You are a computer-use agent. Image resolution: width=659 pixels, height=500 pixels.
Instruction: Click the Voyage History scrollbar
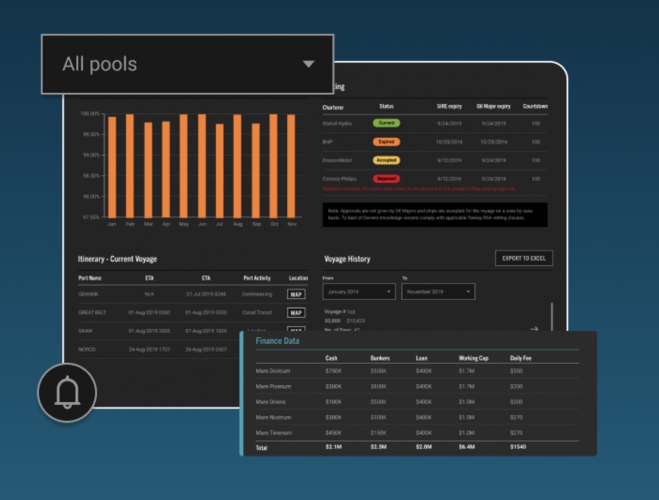pyautogui.click(x=552, y=317)
